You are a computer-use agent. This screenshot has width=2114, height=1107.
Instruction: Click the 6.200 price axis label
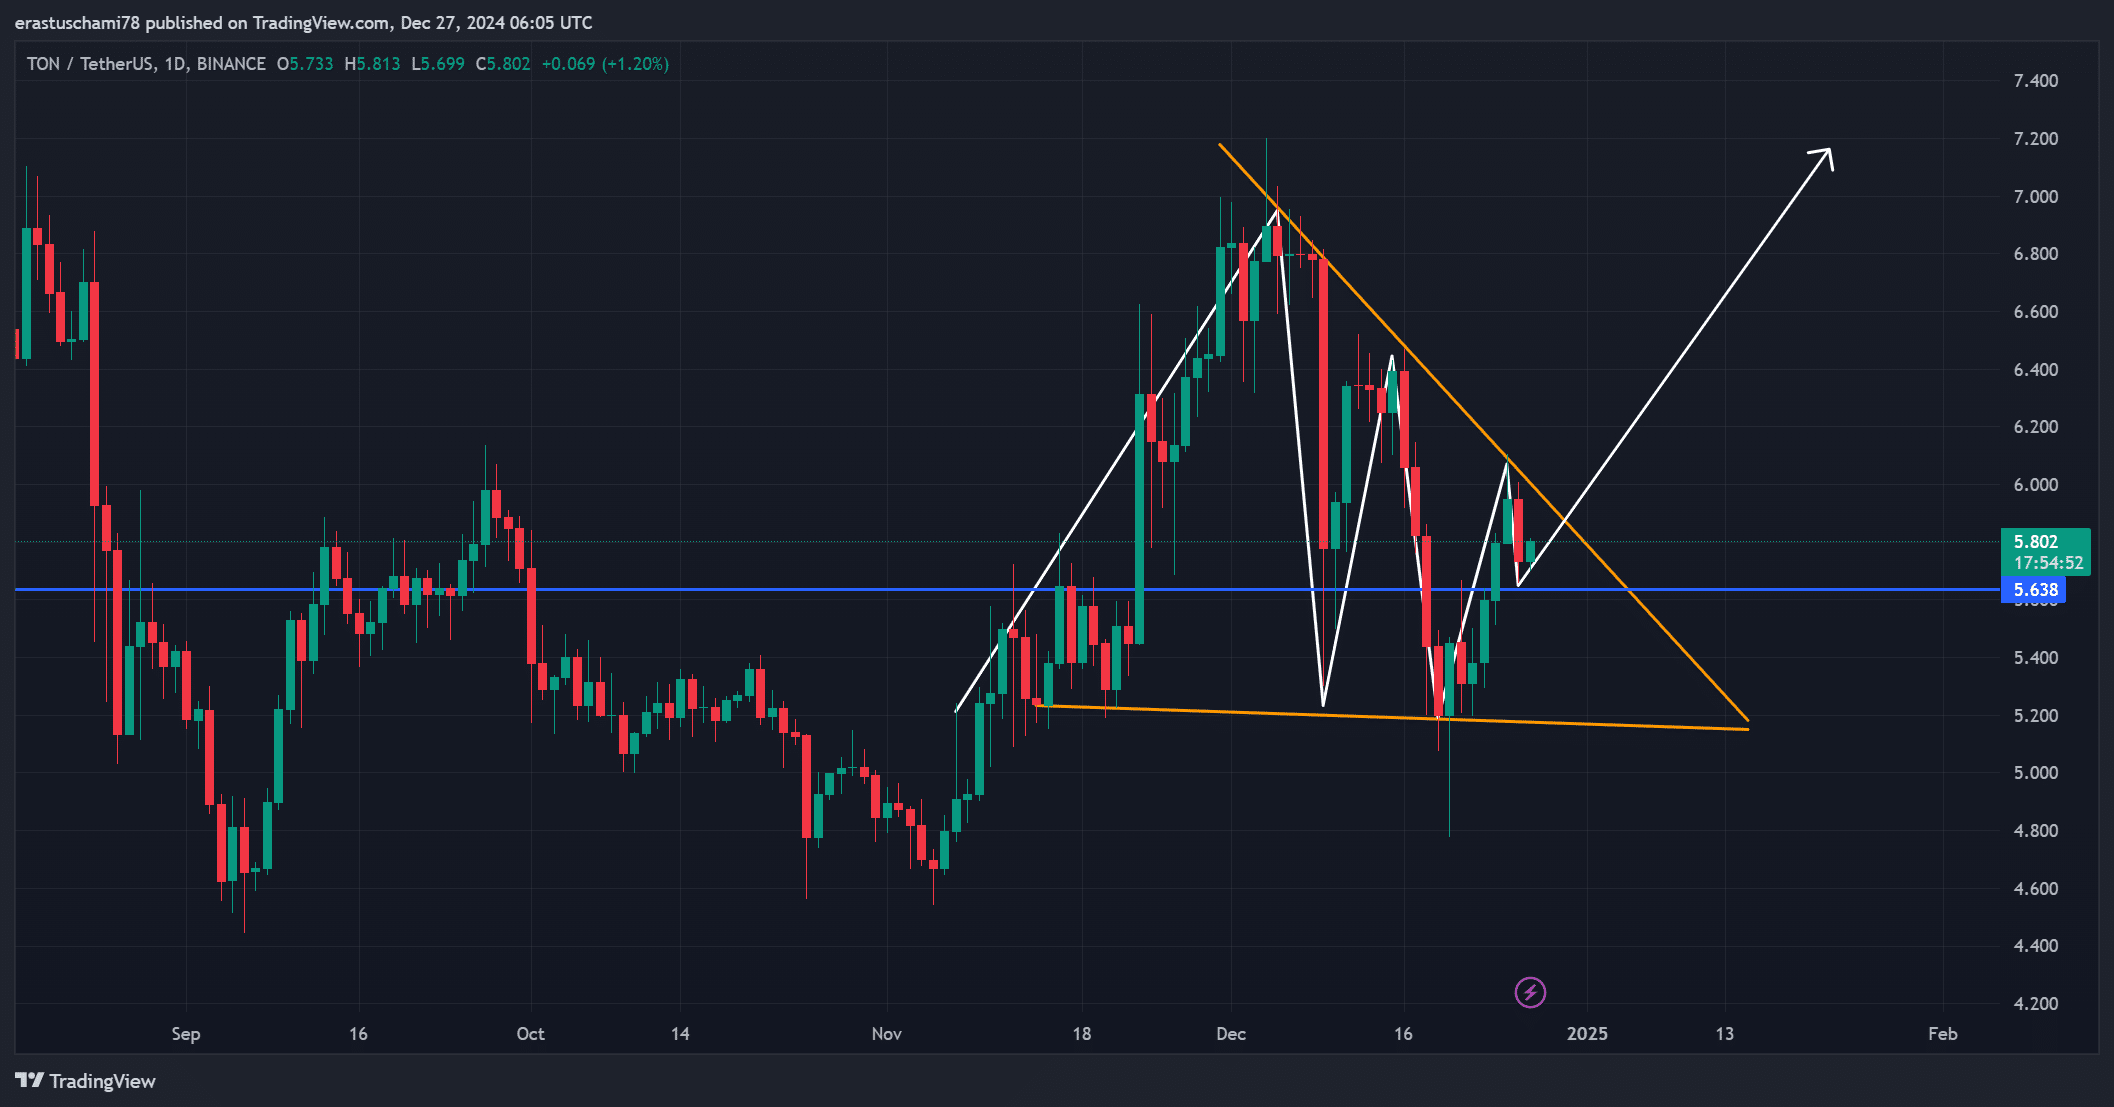[x=2036, y=426]
